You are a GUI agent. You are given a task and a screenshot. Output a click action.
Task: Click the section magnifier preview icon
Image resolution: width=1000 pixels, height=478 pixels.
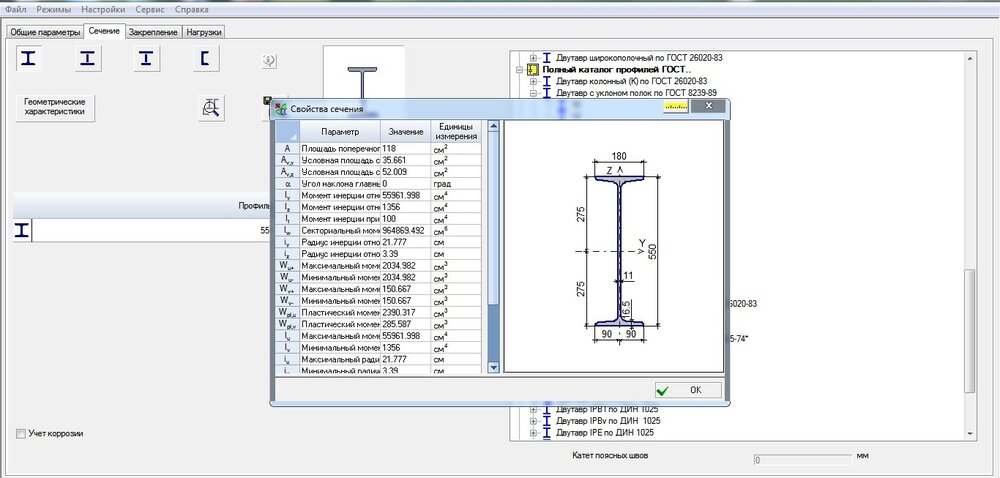click(x=210, y=108)
